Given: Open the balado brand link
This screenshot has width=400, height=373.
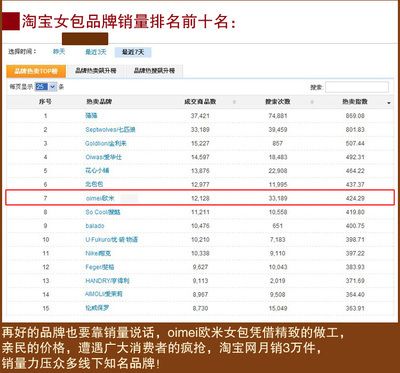Looking at the screenshot, I should (x=95, y=226).
